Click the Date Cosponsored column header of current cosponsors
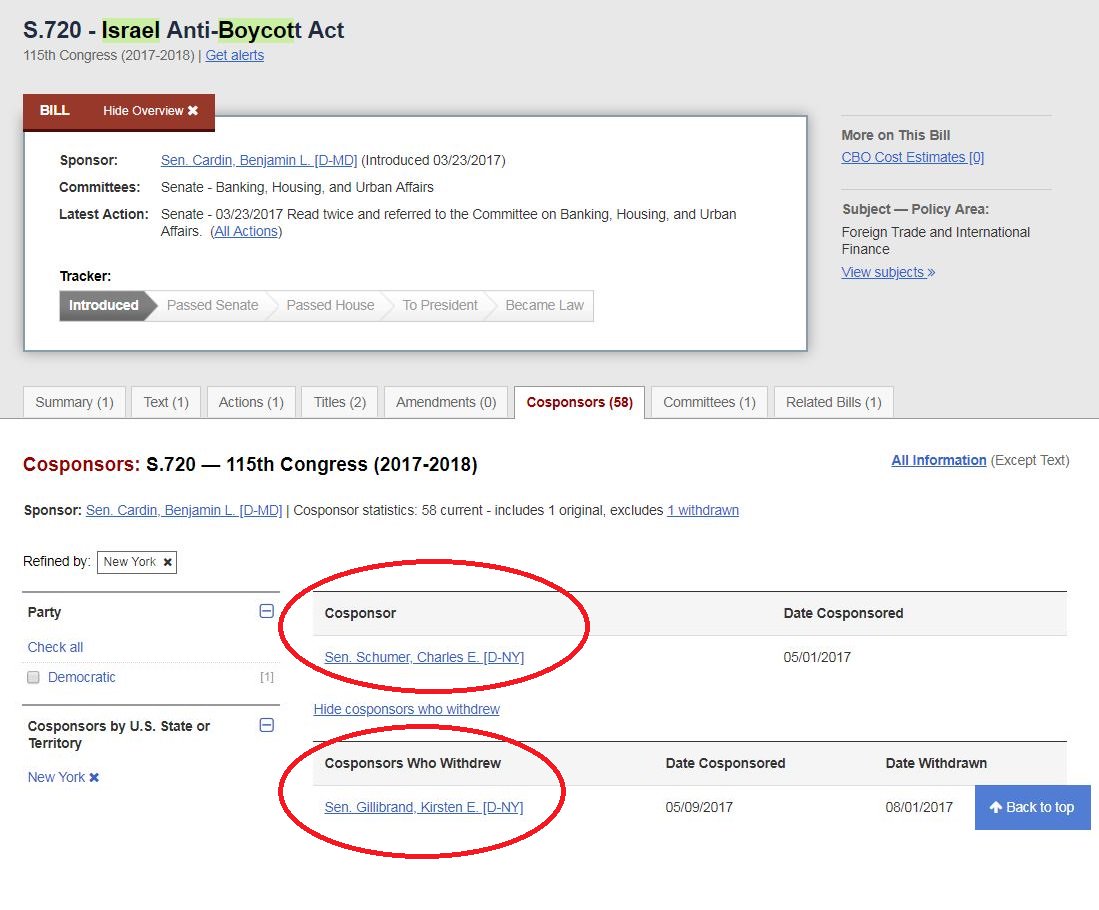This screenshot has height=910, width=1099. click(843, 613)
